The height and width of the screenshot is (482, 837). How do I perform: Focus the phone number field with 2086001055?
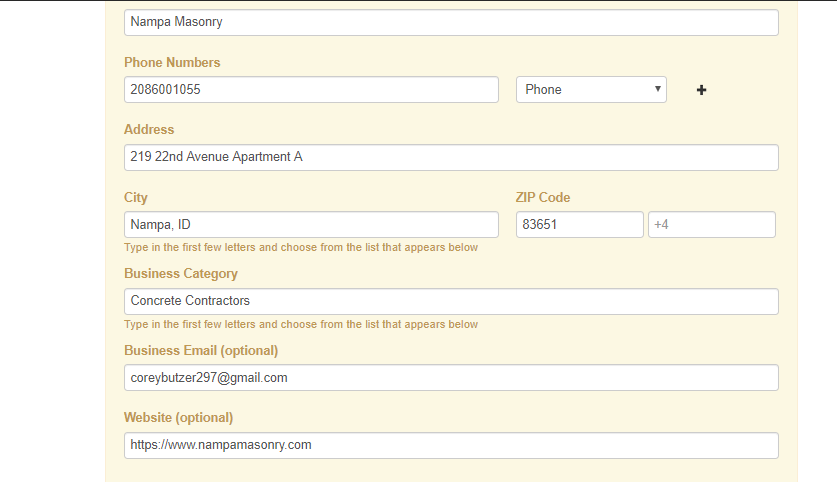[x=311, y=89]
